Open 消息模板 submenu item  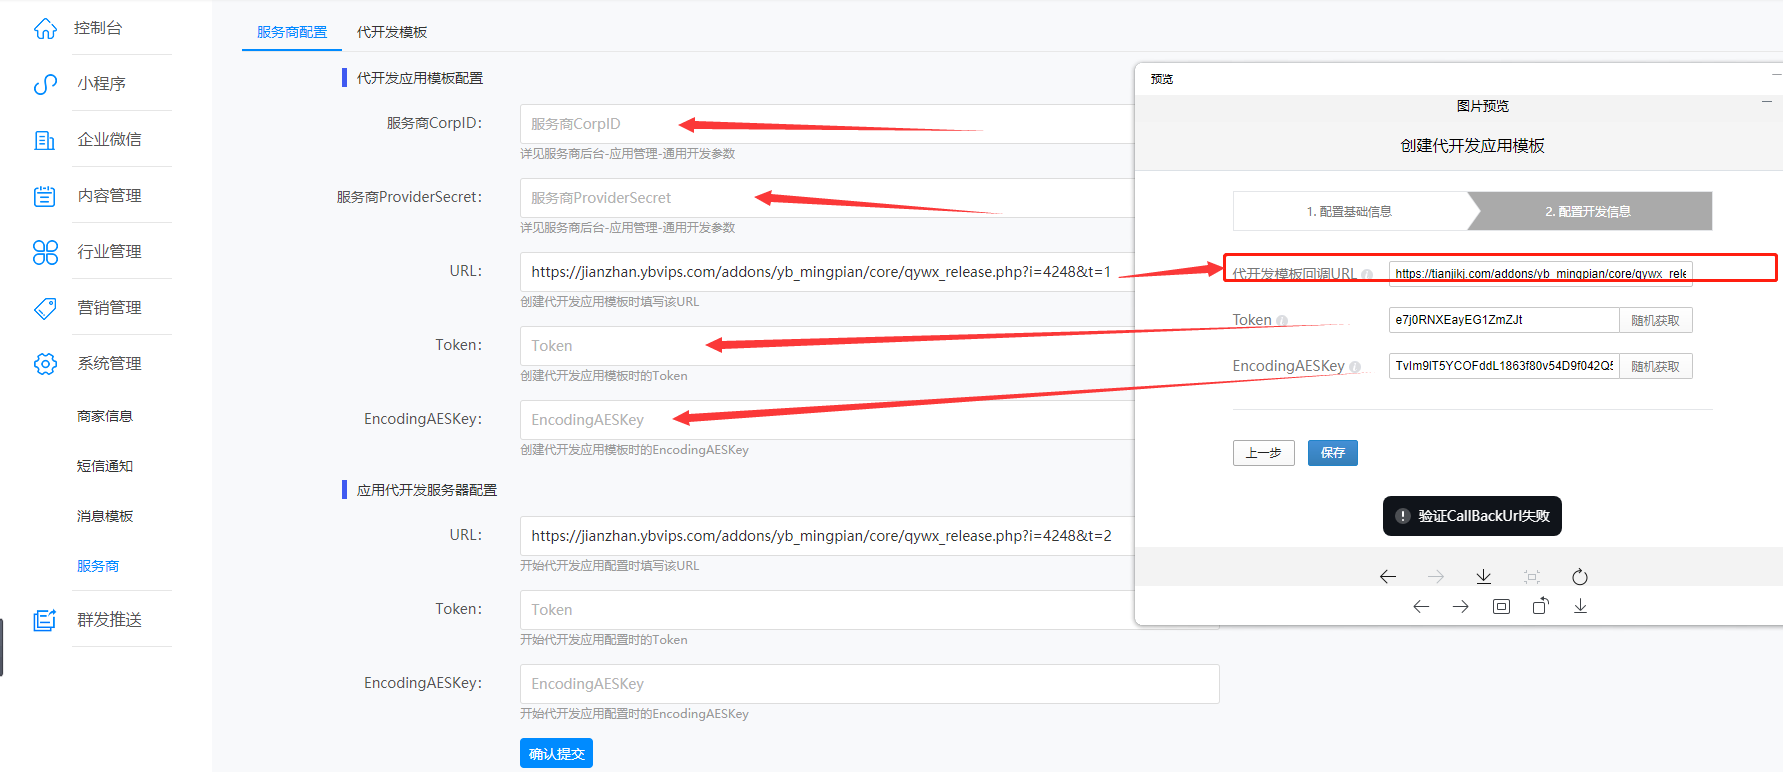(105, 516)
